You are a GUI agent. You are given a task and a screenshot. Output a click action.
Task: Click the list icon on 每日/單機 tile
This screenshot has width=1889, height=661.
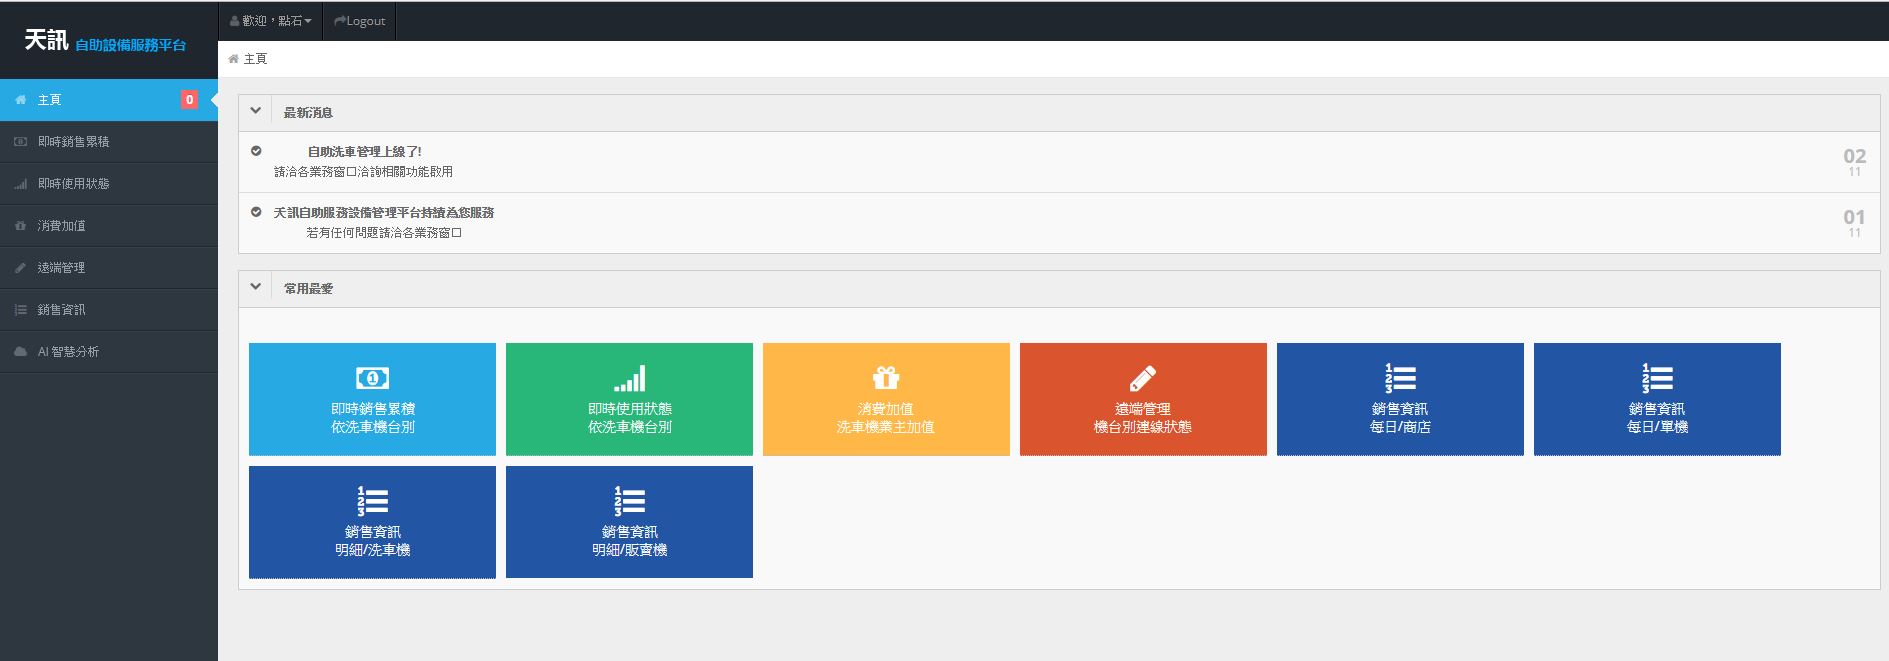tap(1657, 378)
